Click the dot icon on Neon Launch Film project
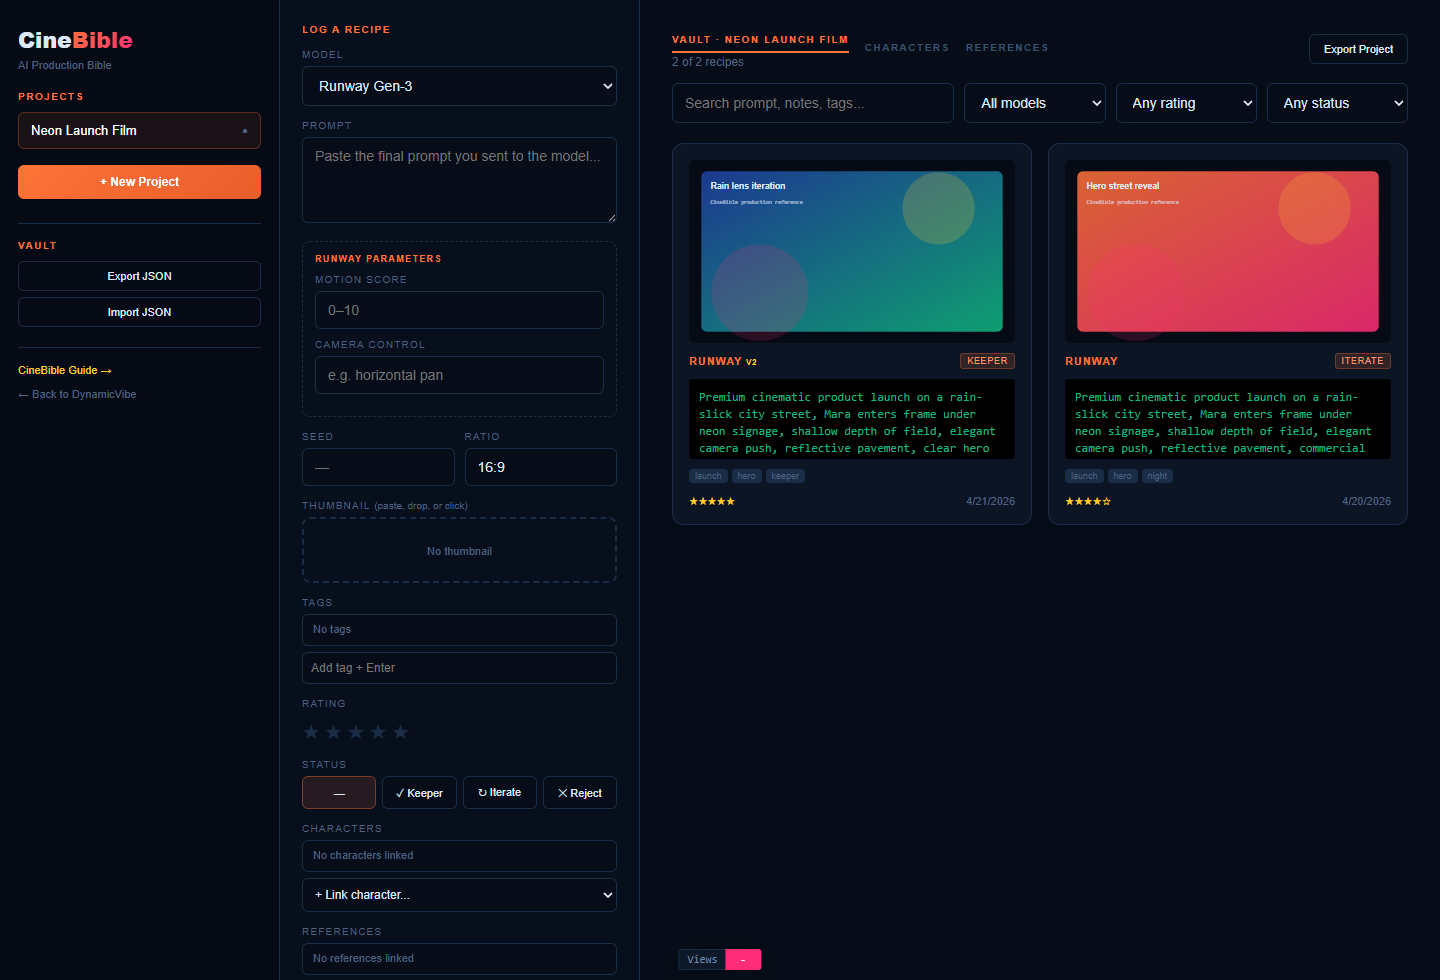1440x980 pixels. [x=245, y=131]
